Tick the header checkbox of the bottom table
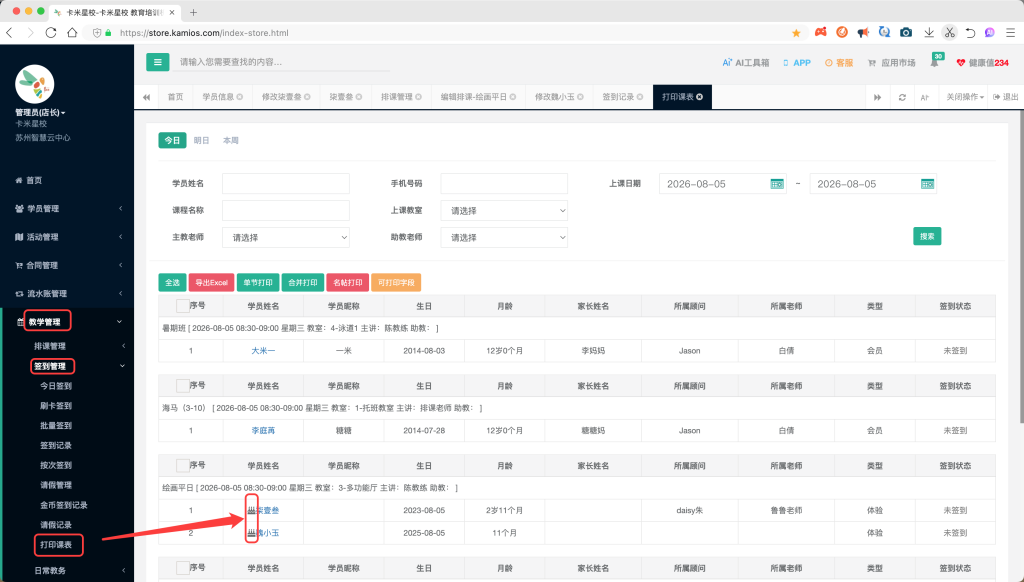This screenshot has width=1024, height=582. coord(183,568)
